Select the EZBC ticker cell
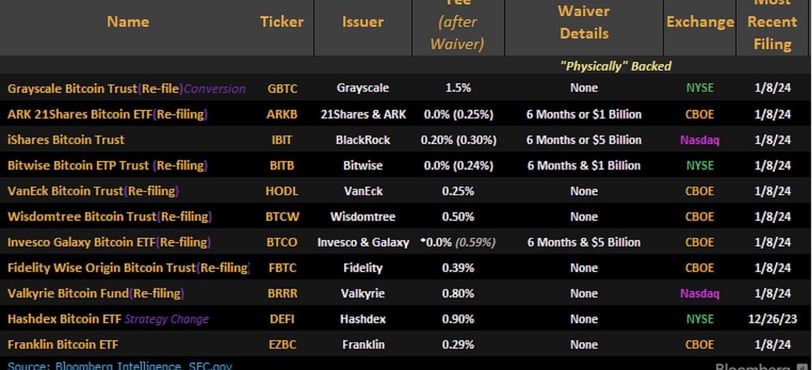The image size is (812, 370). point(282,345)
